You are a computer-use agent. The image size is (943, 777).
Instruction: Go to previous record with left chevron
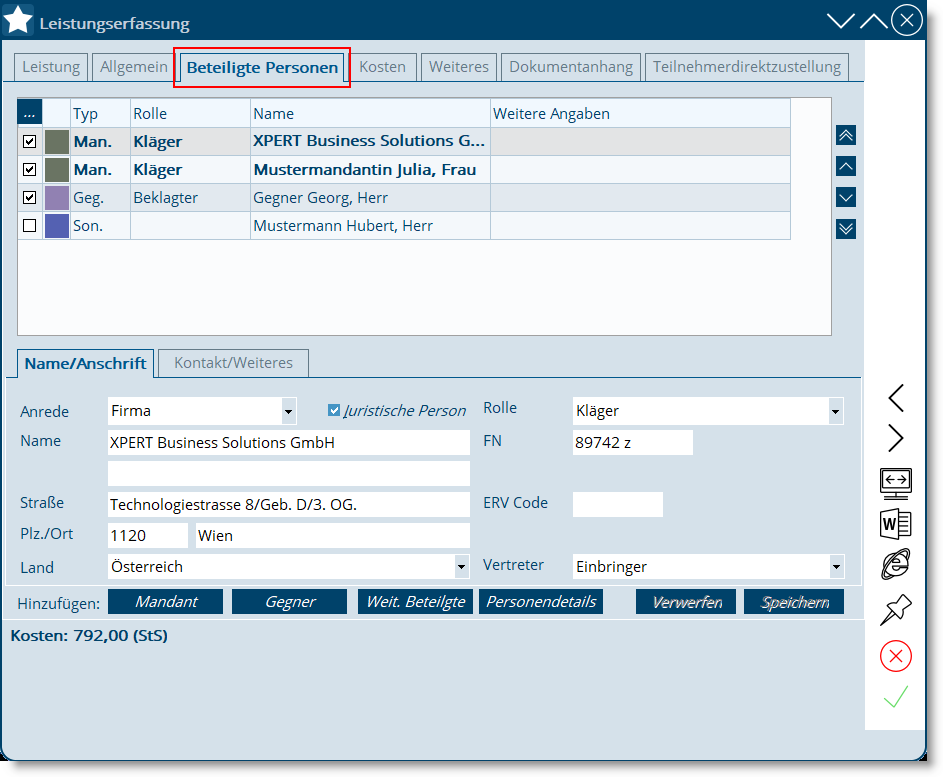click(895, 398)
